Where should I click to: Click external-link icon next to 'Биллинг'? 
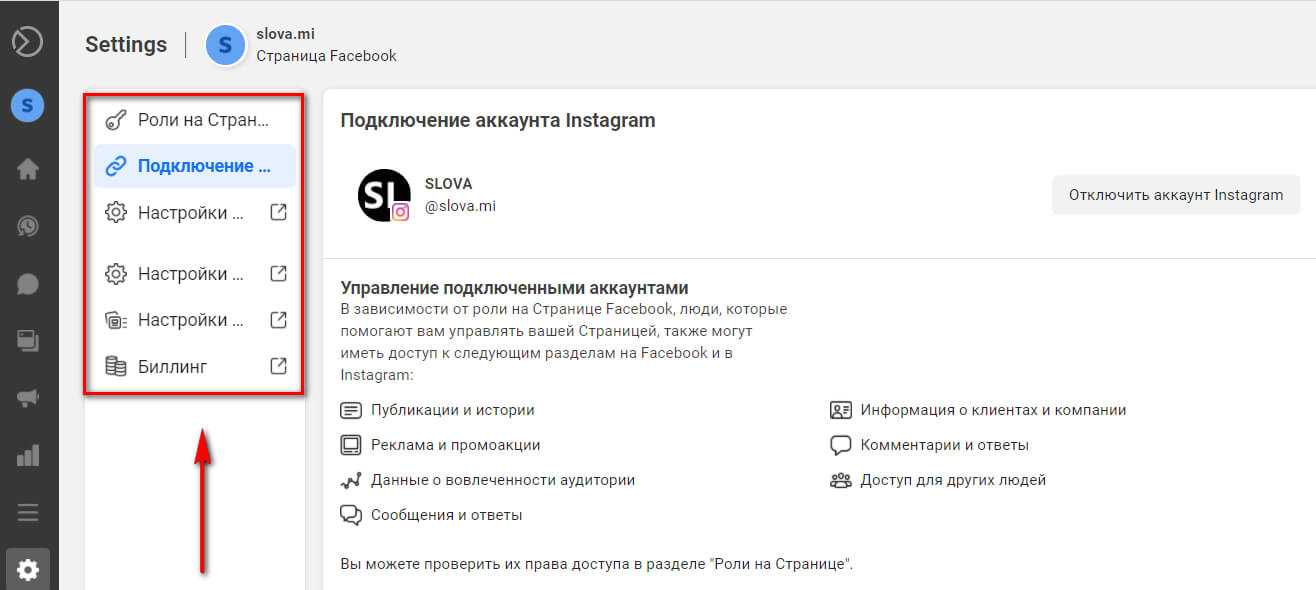279,366
